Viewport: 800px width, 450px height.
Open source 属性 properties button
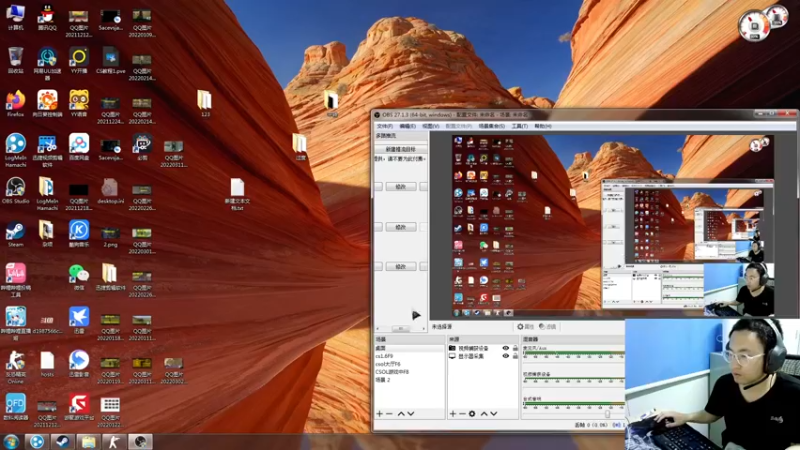[525, 327]
